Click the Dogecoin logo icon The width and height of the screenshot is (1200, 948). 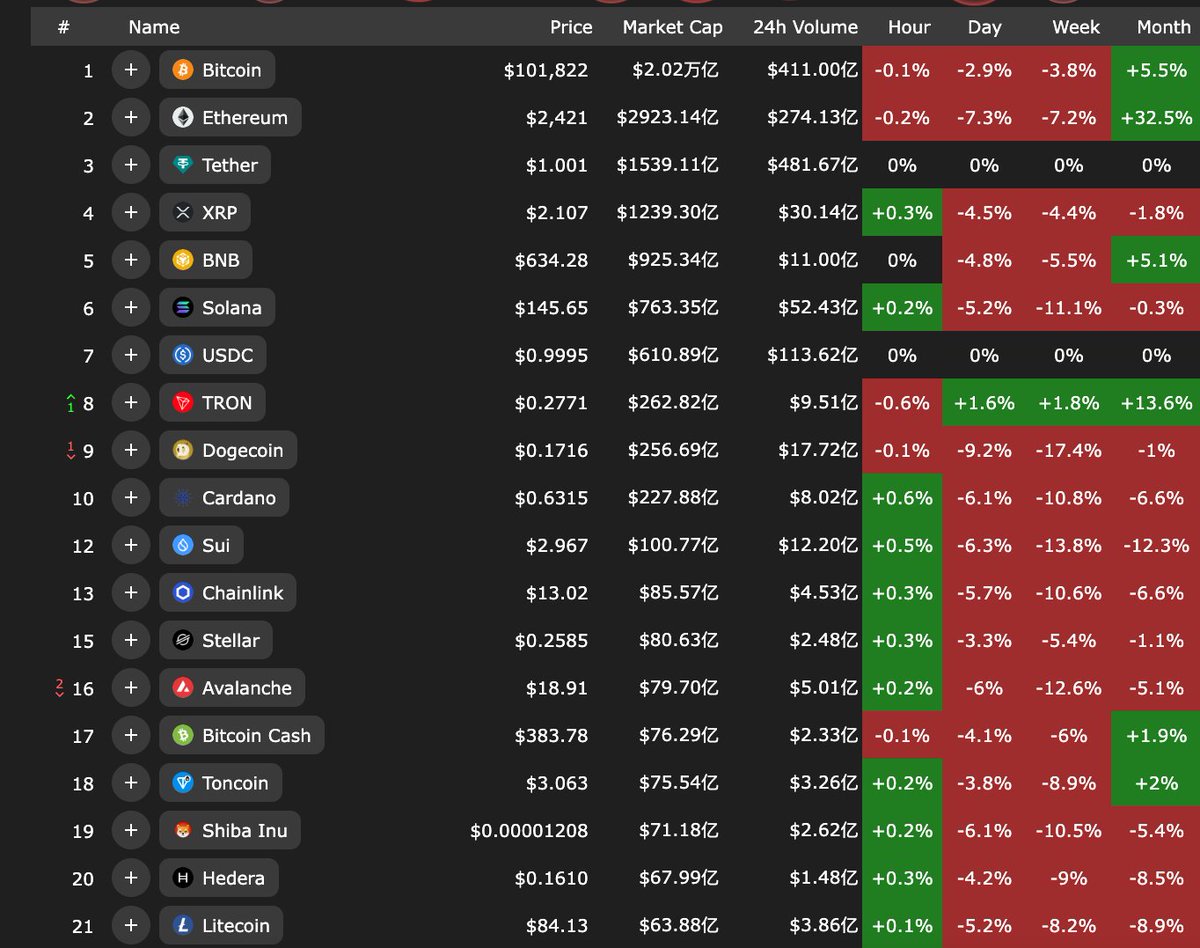(183, 450)
